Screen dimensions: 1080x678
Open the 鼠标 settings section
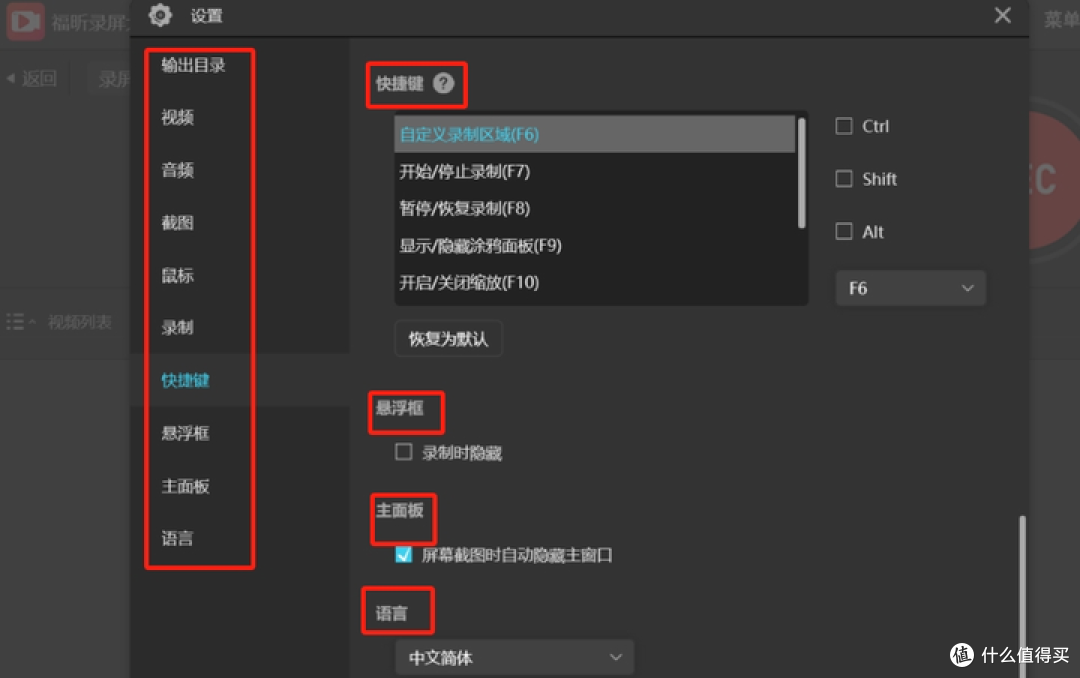[x=177, y=276]
